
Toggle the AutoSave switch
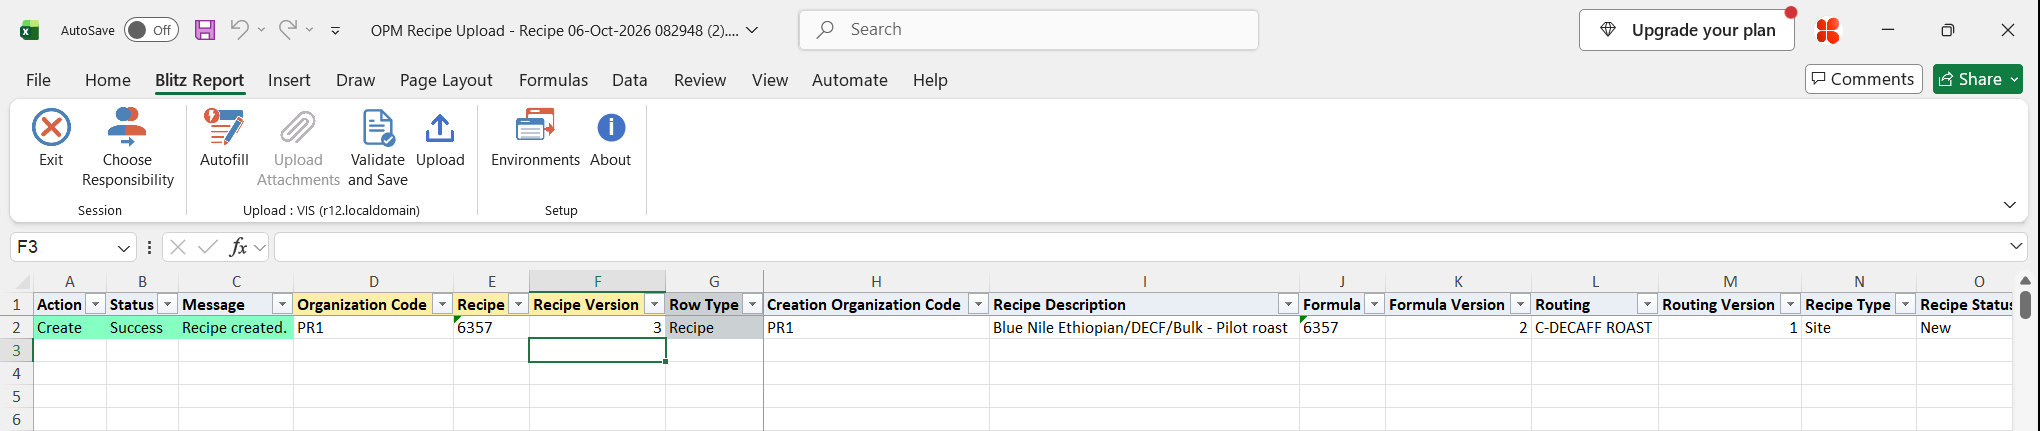click(151, 30)
